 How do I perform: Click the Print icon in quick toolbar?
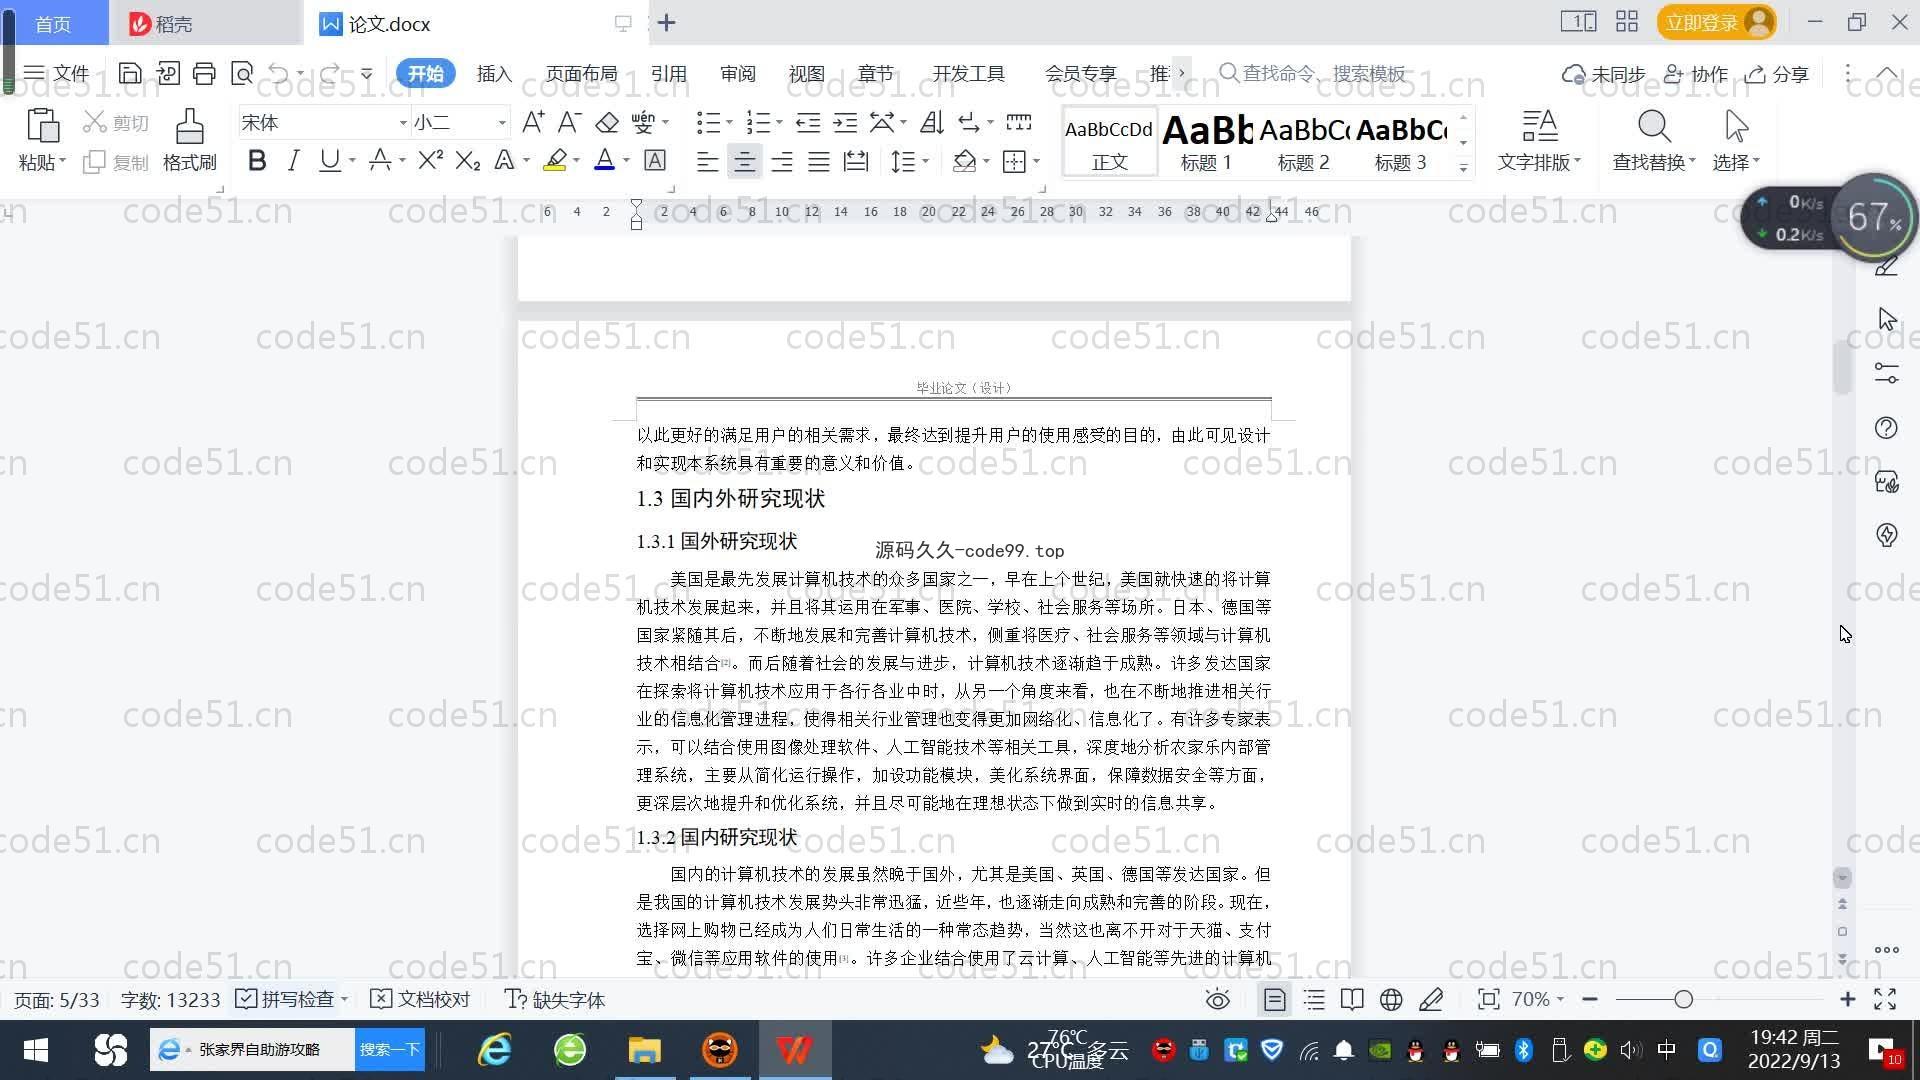point(204,73)
